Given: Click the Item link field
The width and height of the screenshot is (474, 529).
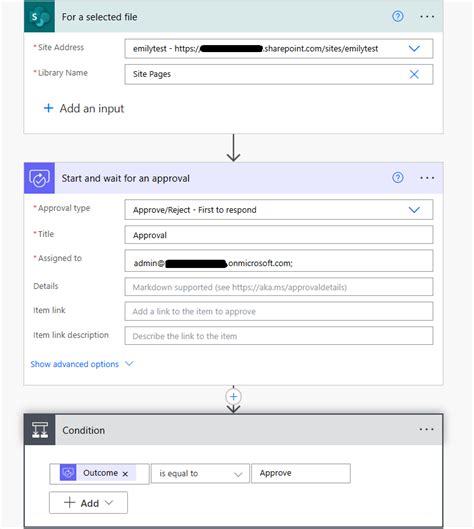Looking at the screenshot, I should pyautogui.click(x=279, y=311).
